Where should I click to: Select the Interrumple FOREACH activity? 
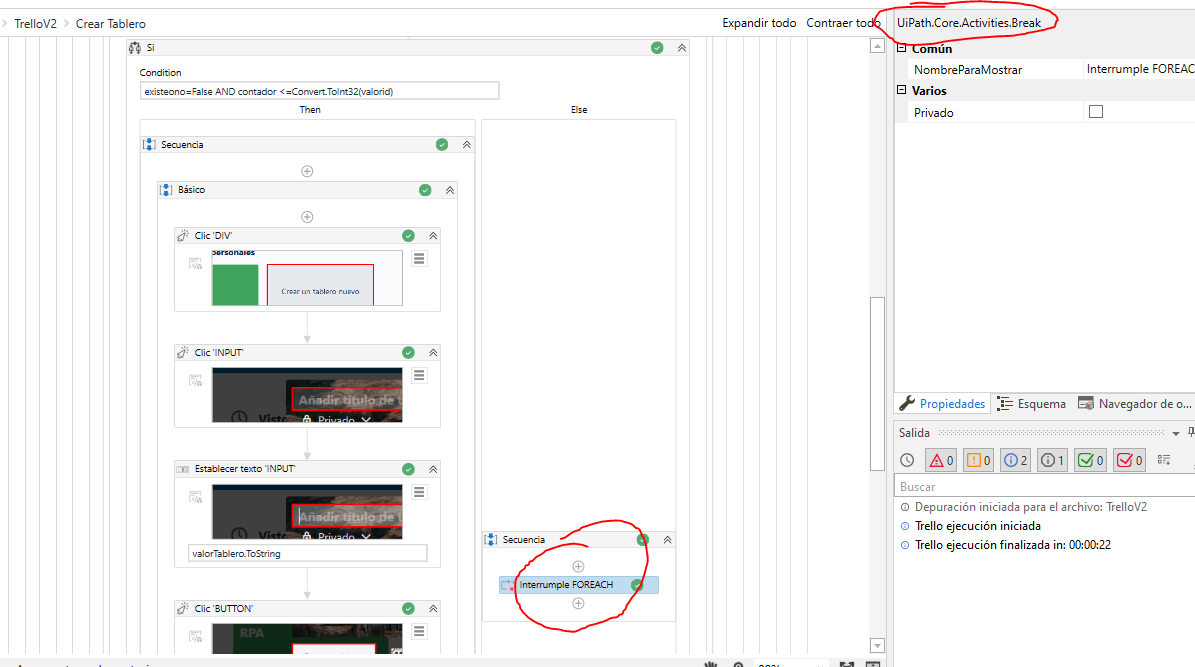(x=579, y=585)
